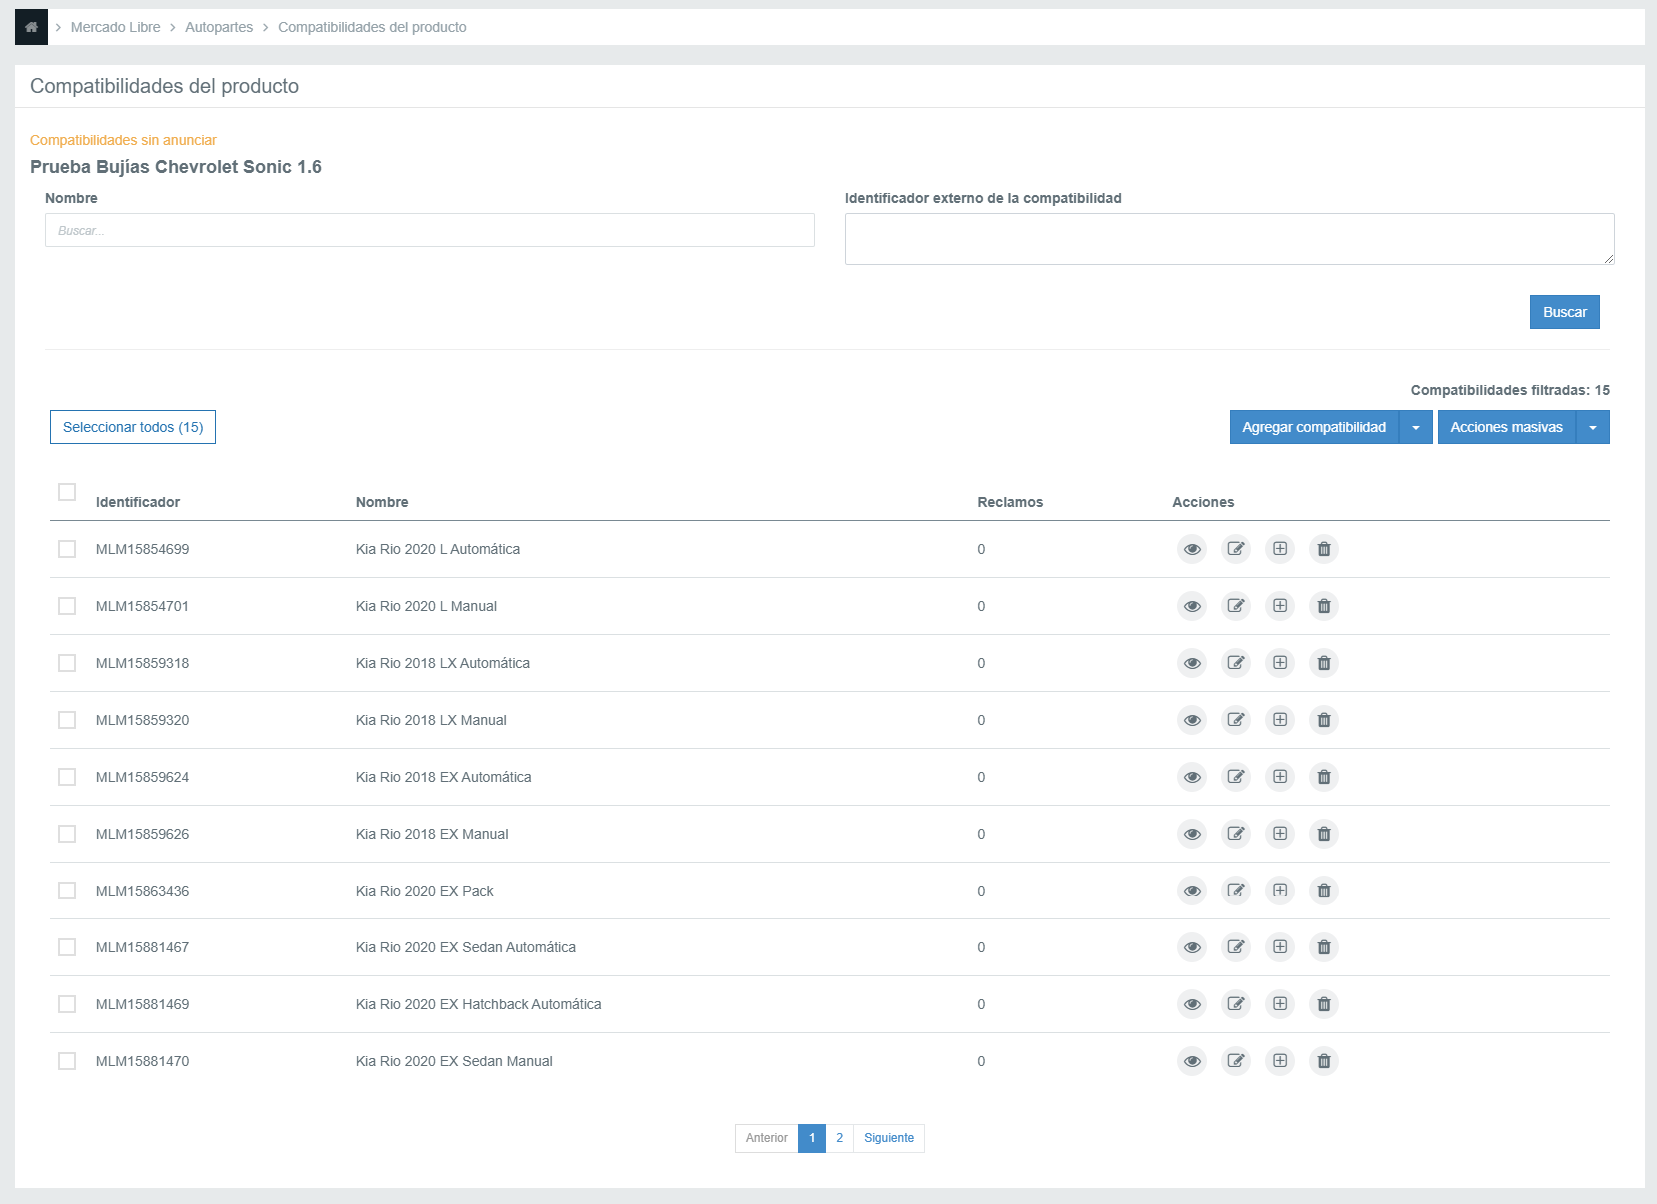Click the Identificador column header

click(138, 502)
